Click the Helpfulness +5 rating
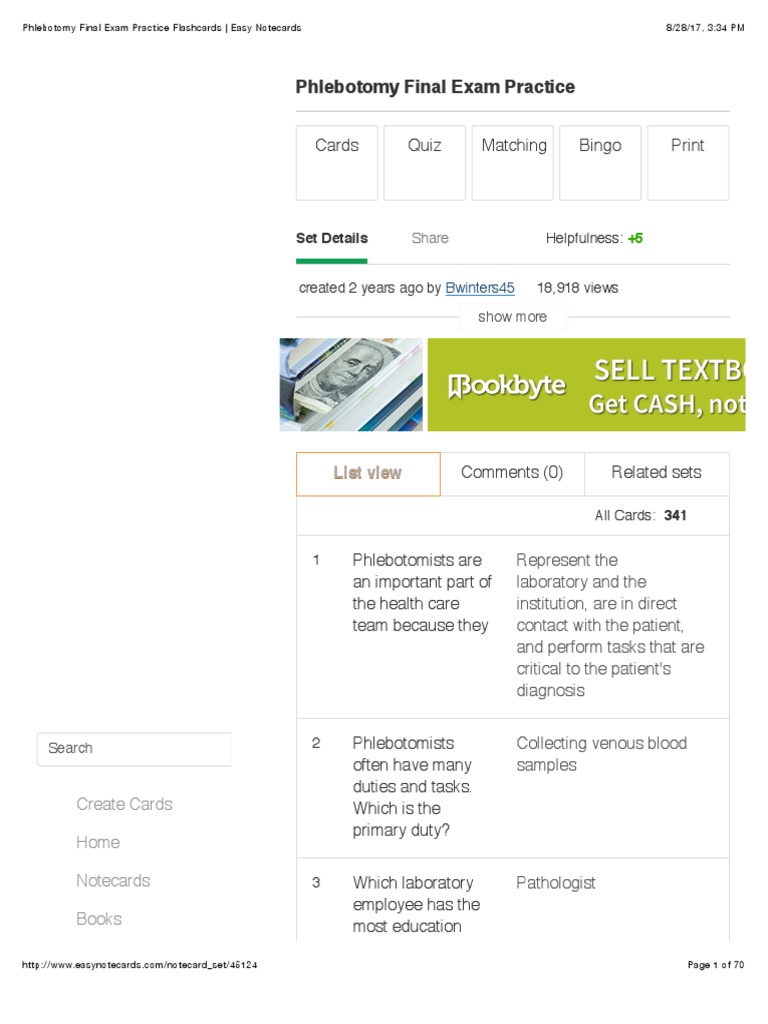The width and height of the screenshot is (768, 1024). coord(635,238)
